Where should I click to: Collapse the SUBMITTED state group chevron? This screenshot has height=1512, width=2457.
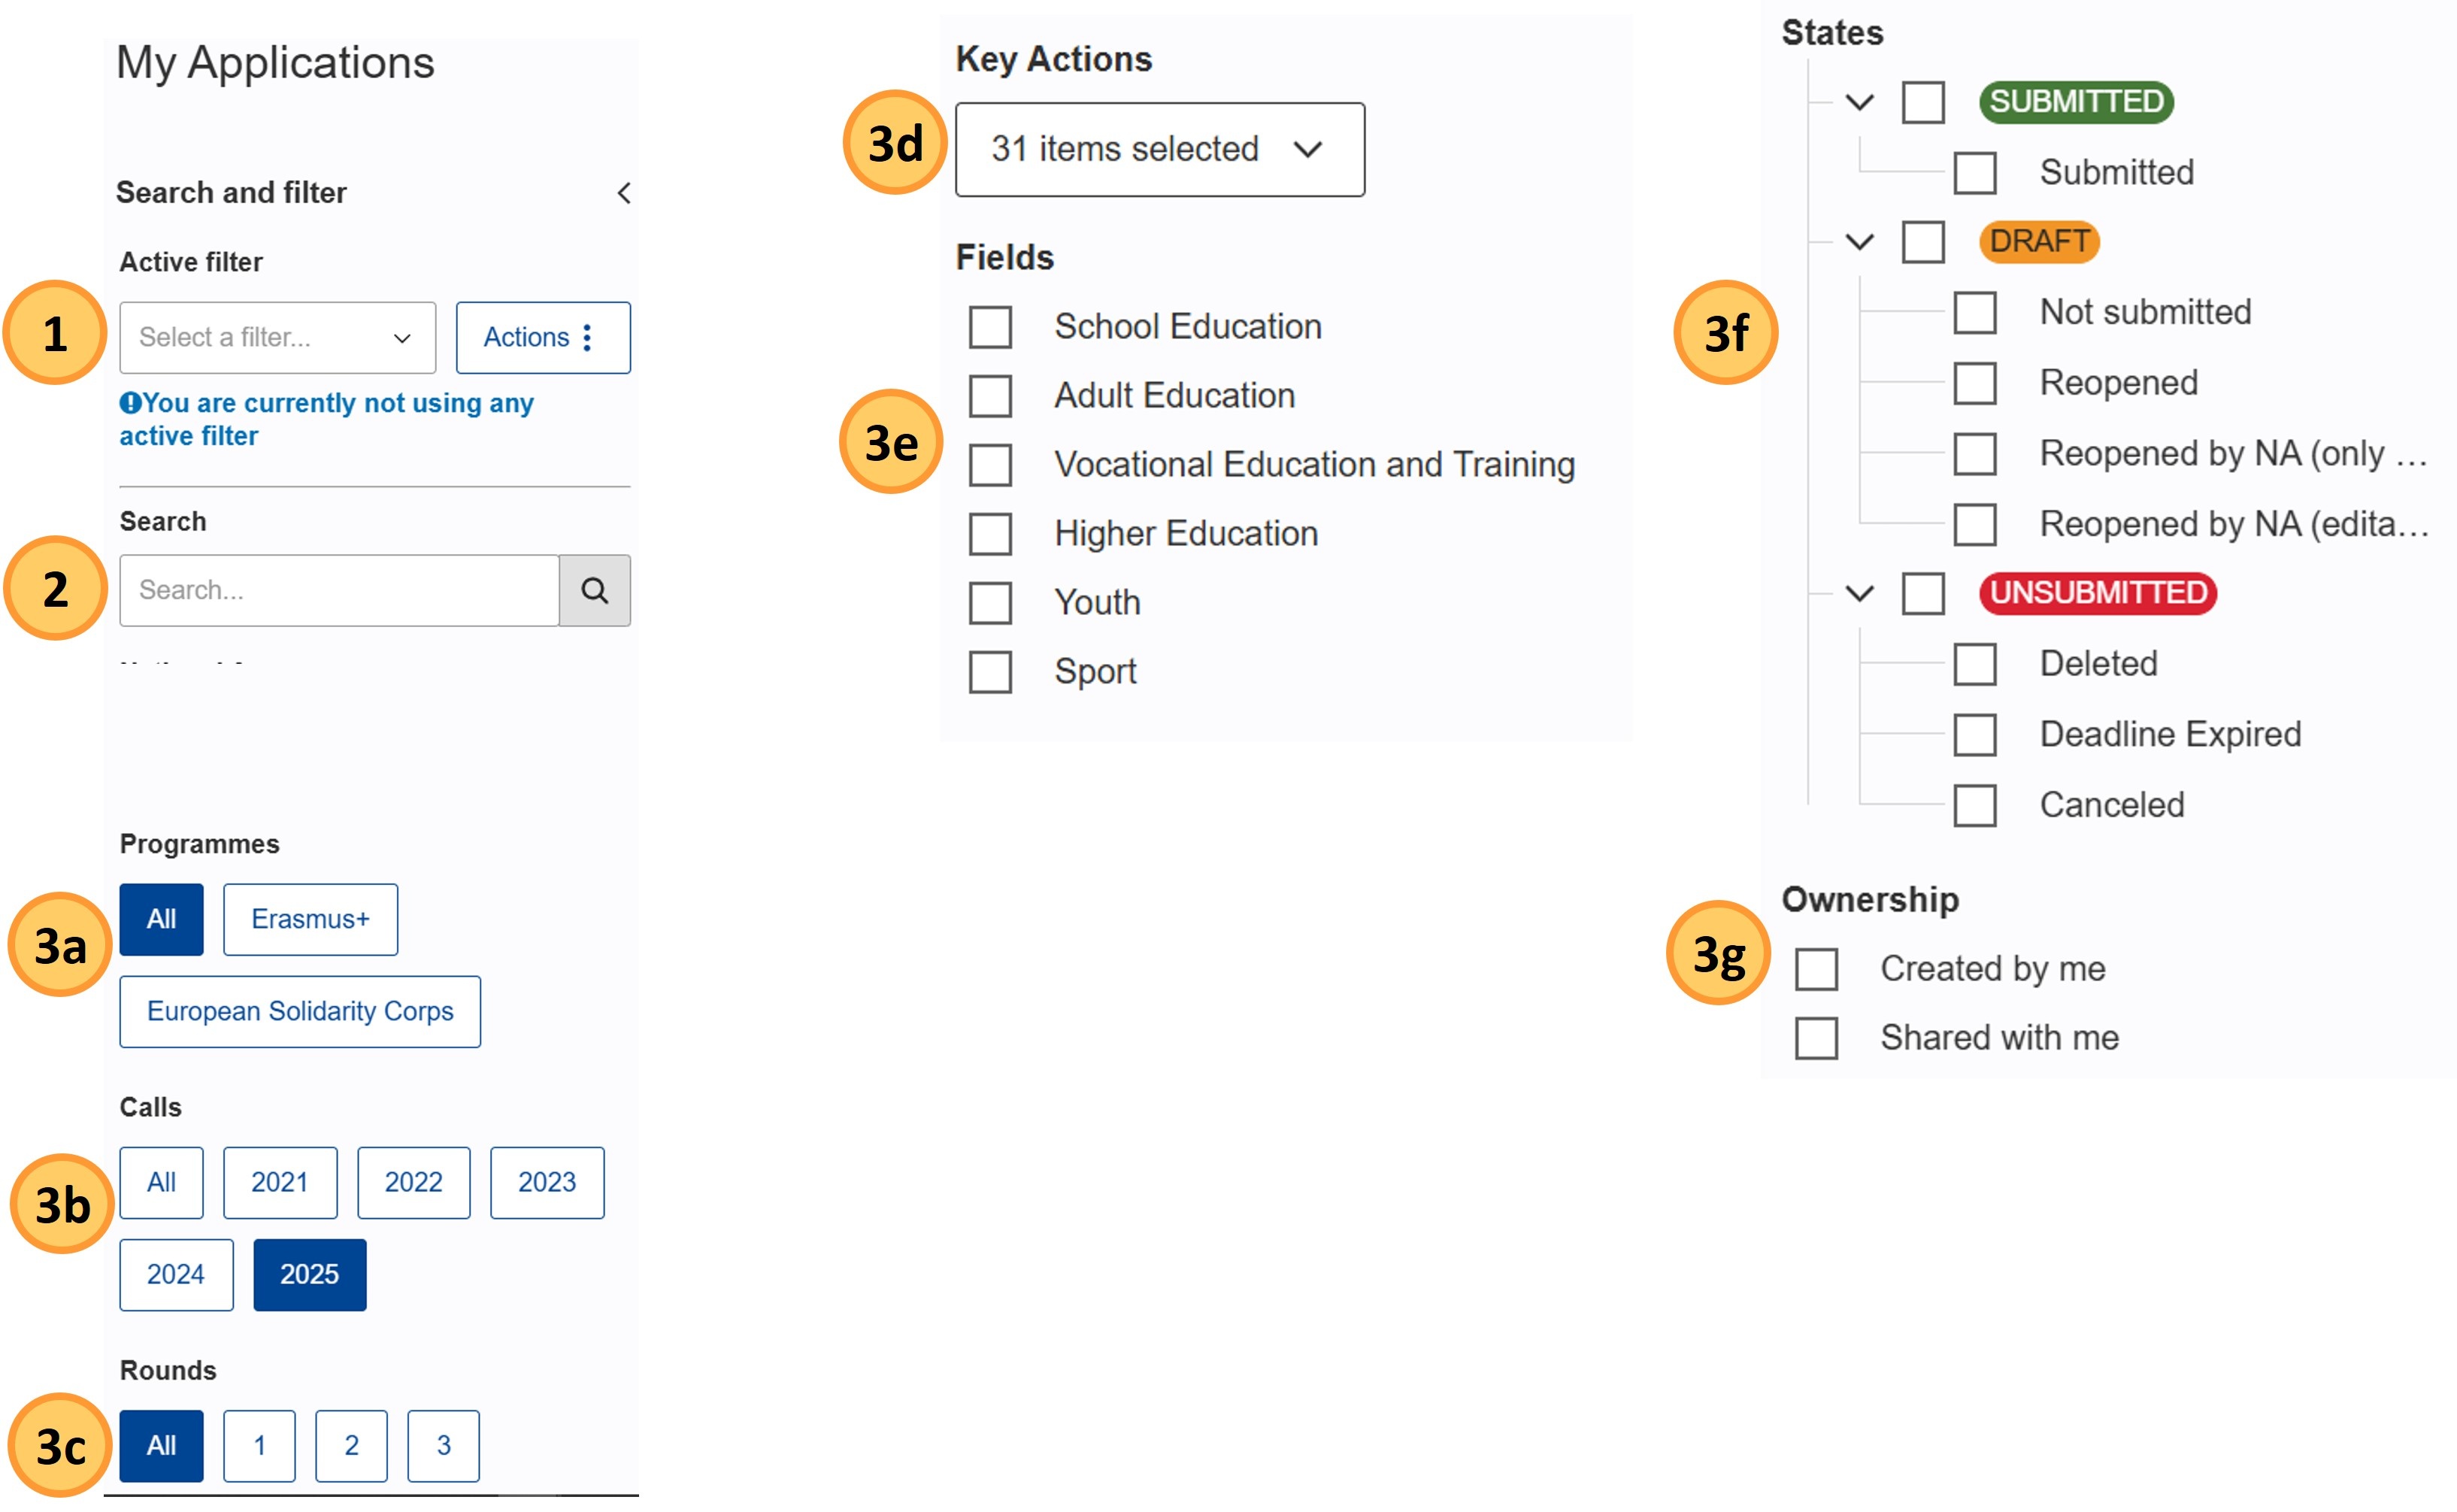tap(1859, 102)
